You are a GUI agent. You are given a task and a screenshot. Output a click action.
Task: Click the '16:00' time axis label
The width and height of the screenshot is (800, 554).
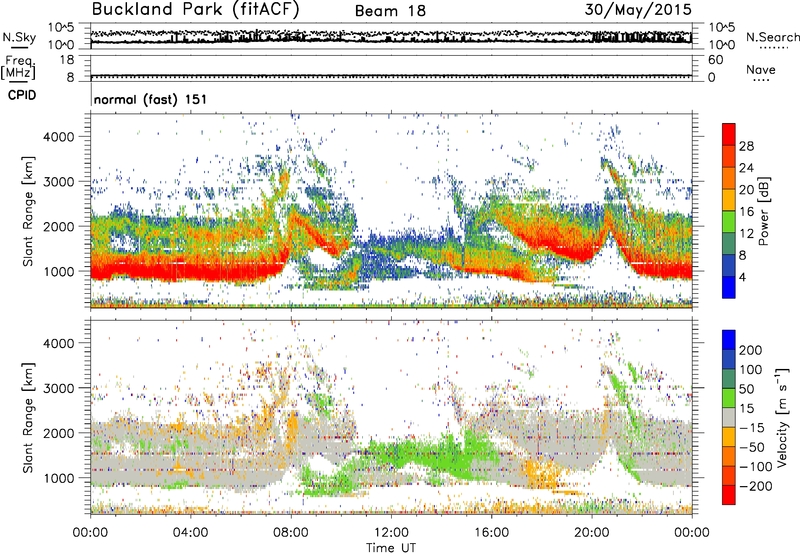click(x=491, y=533)
